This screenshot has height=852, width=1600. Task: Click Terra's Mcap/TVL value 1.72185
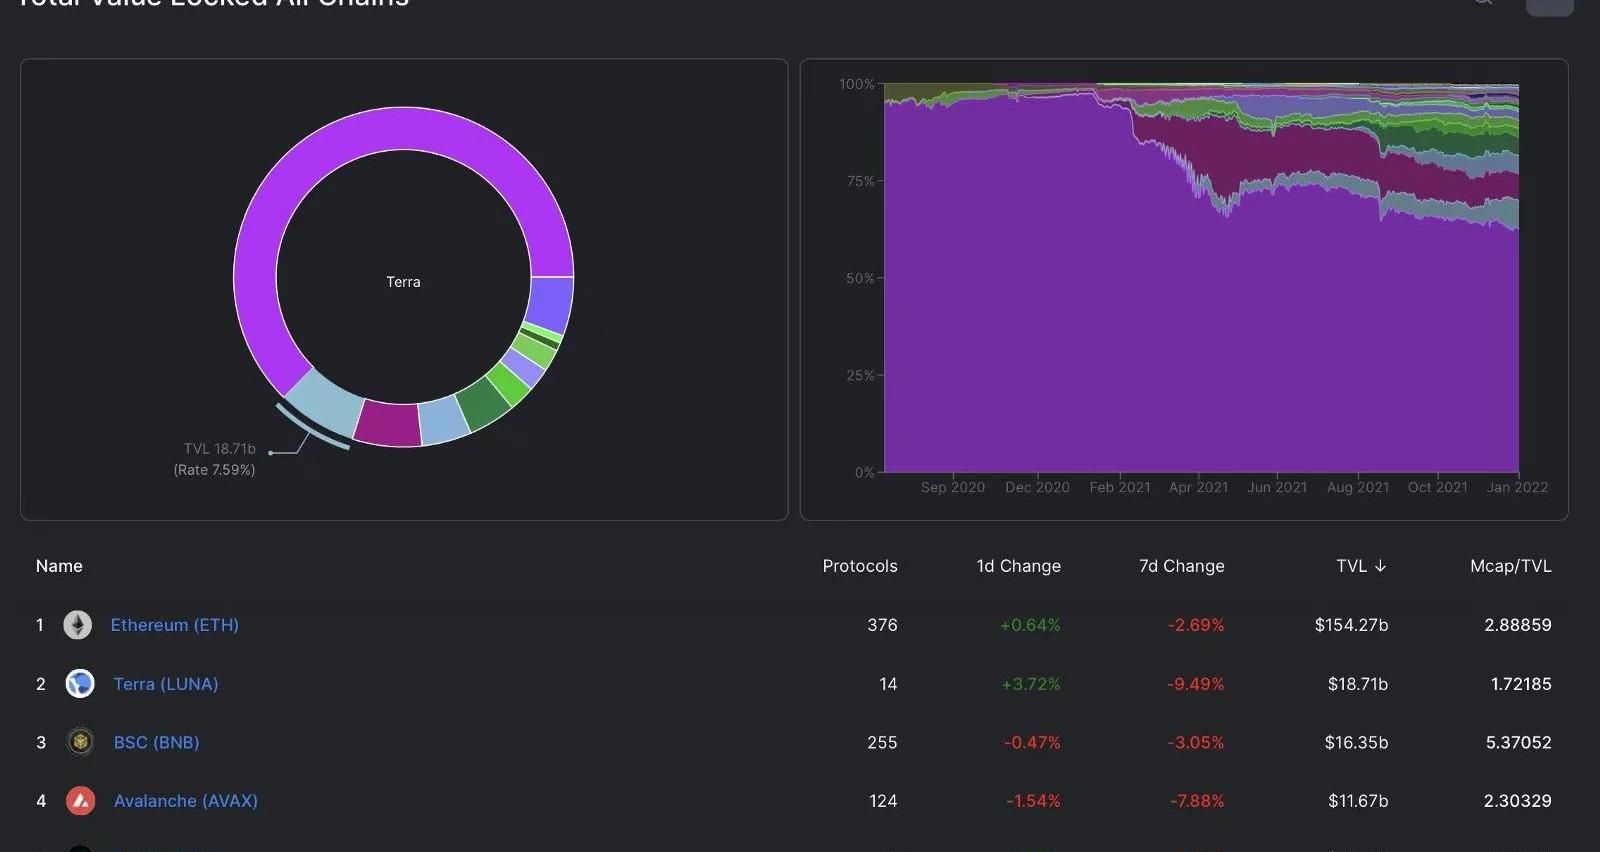[1521, 684]
